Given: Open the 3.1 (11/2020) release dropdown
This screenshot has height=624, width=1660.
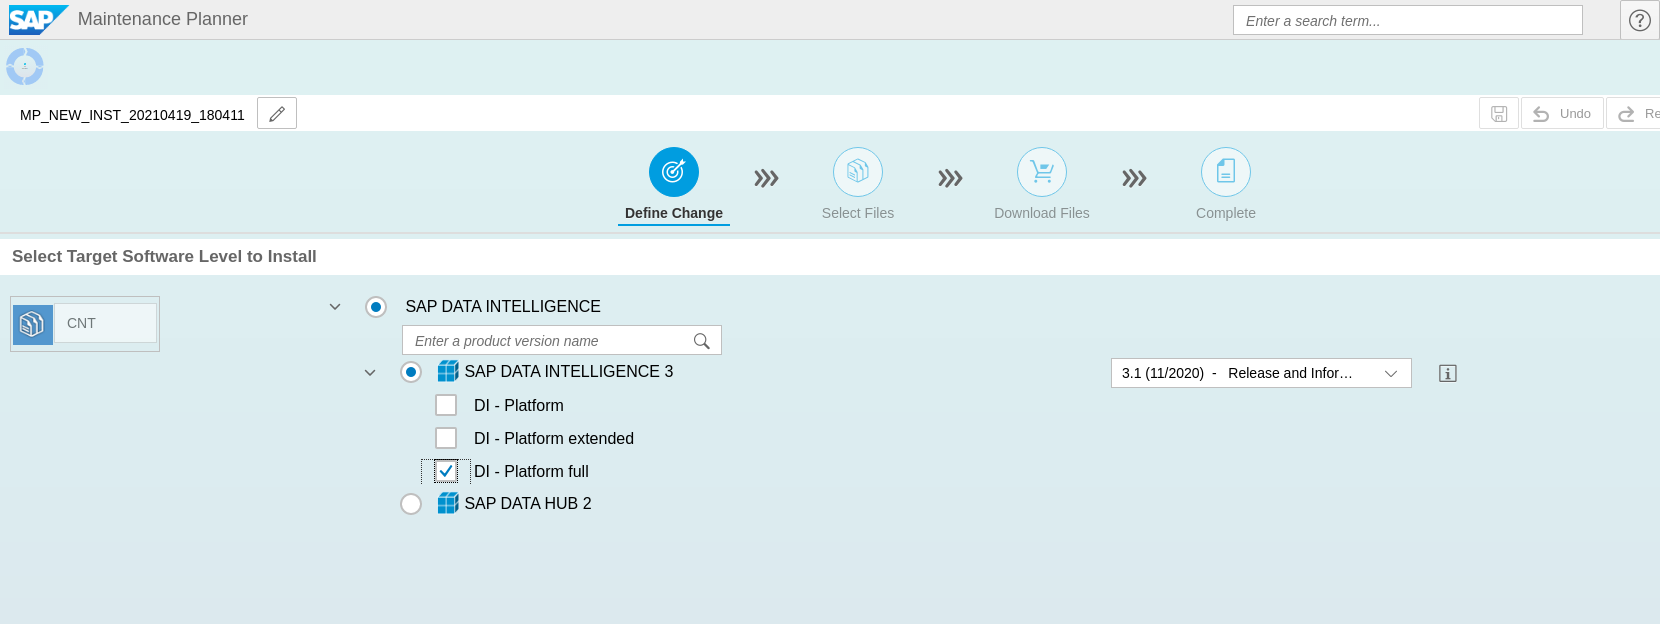Looking at the screenshot, I should 1261,373.
